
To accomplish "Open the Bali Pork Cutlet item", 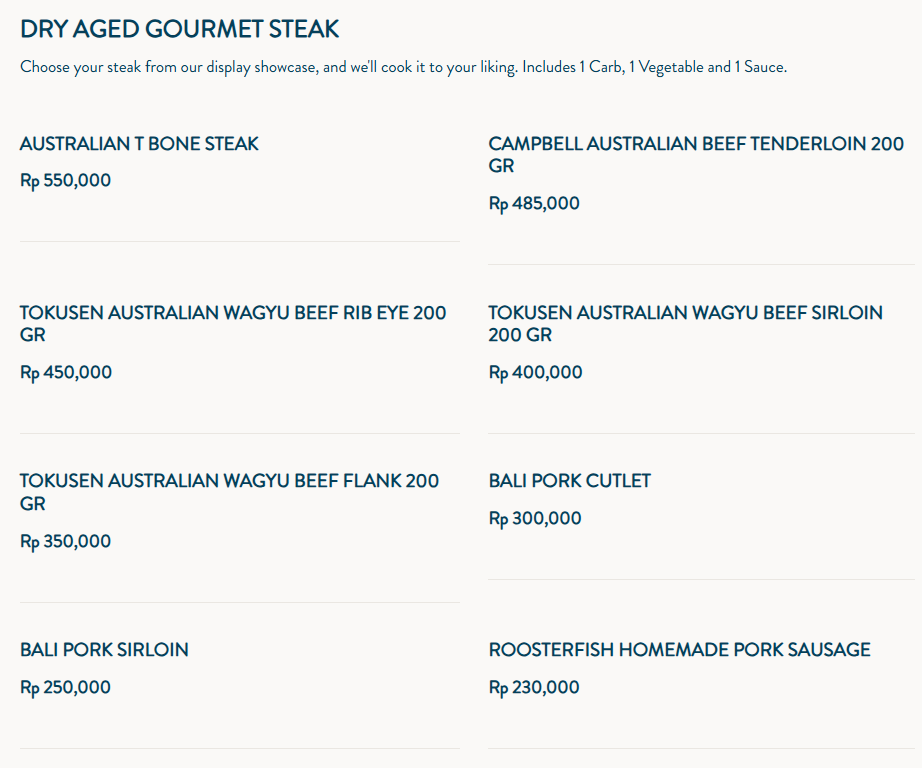I will (569, 481).
